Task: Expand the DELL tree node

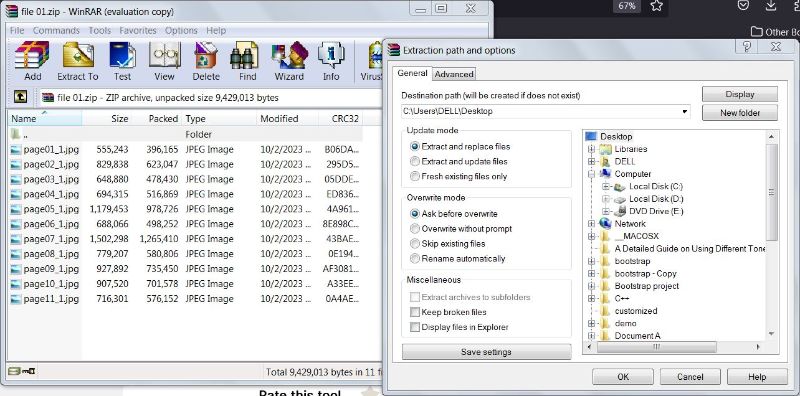Action: (591, 161)
